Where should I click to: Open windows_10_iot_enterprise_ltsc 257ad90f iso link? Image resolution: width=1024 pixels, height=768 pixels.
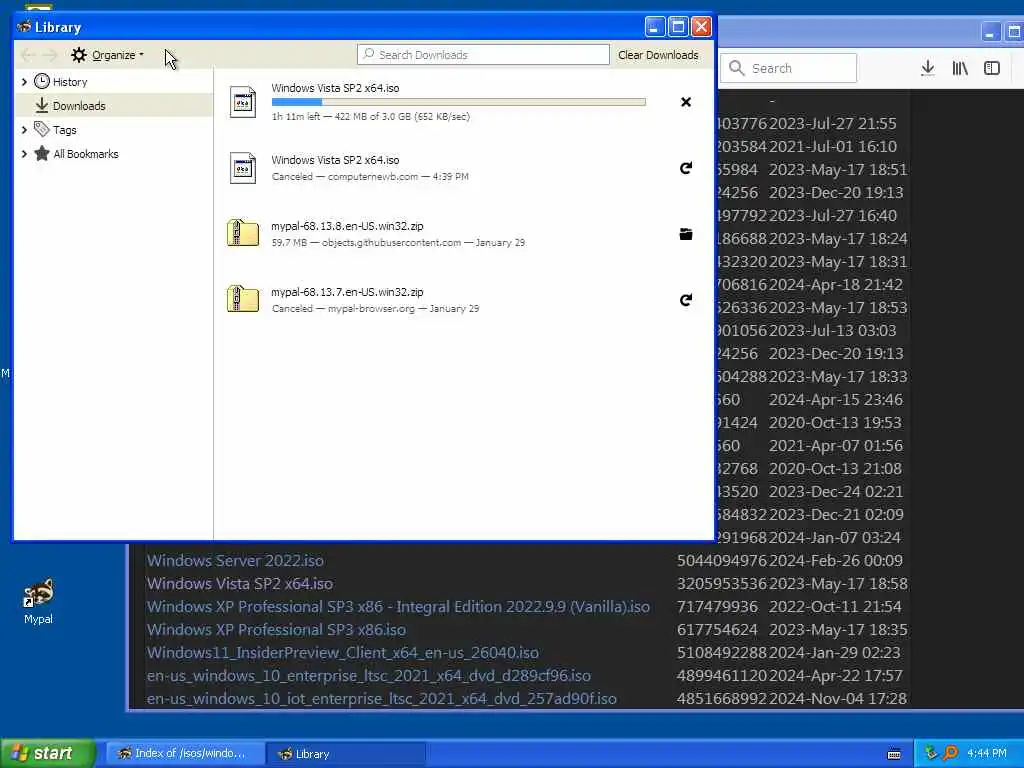(x=382, y=698)
